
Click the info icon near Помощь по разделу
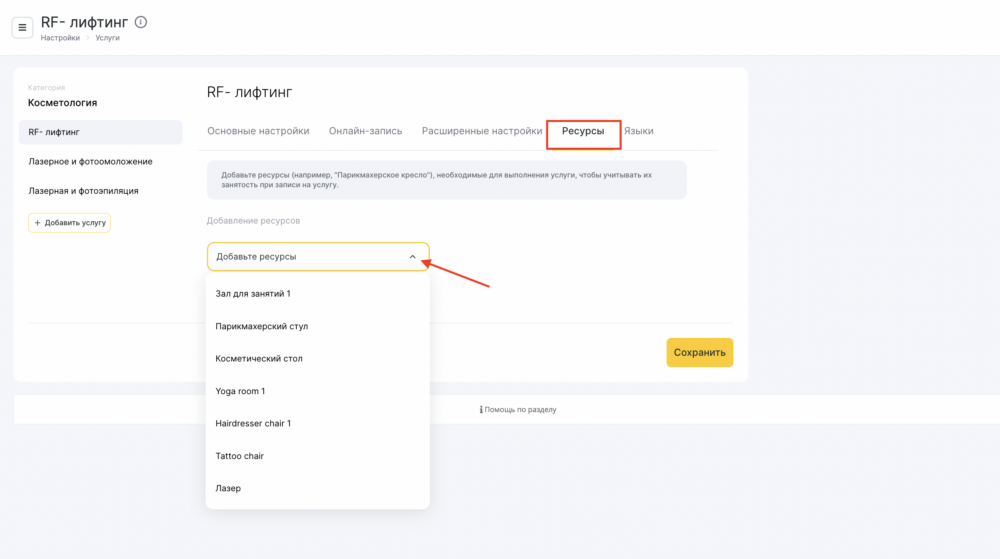481,410
